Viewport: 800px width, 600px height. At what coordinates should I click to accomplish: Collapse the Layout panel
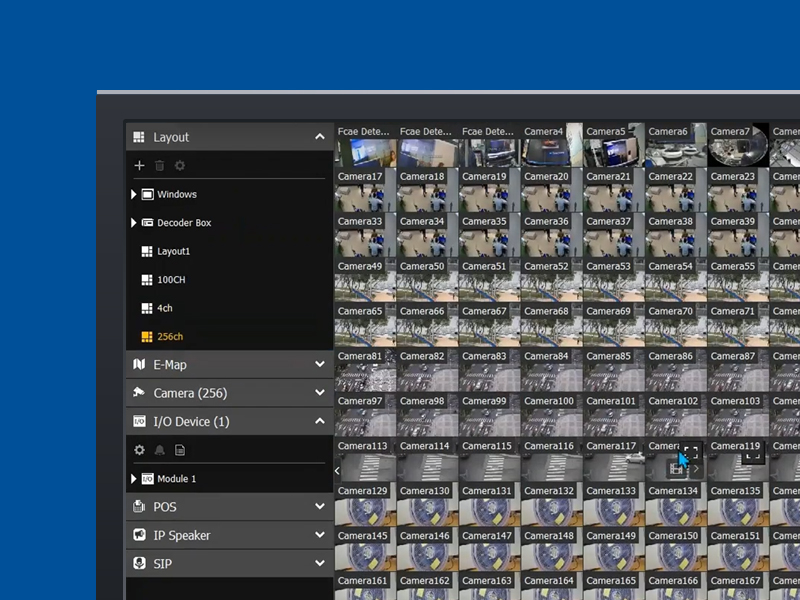319,137
